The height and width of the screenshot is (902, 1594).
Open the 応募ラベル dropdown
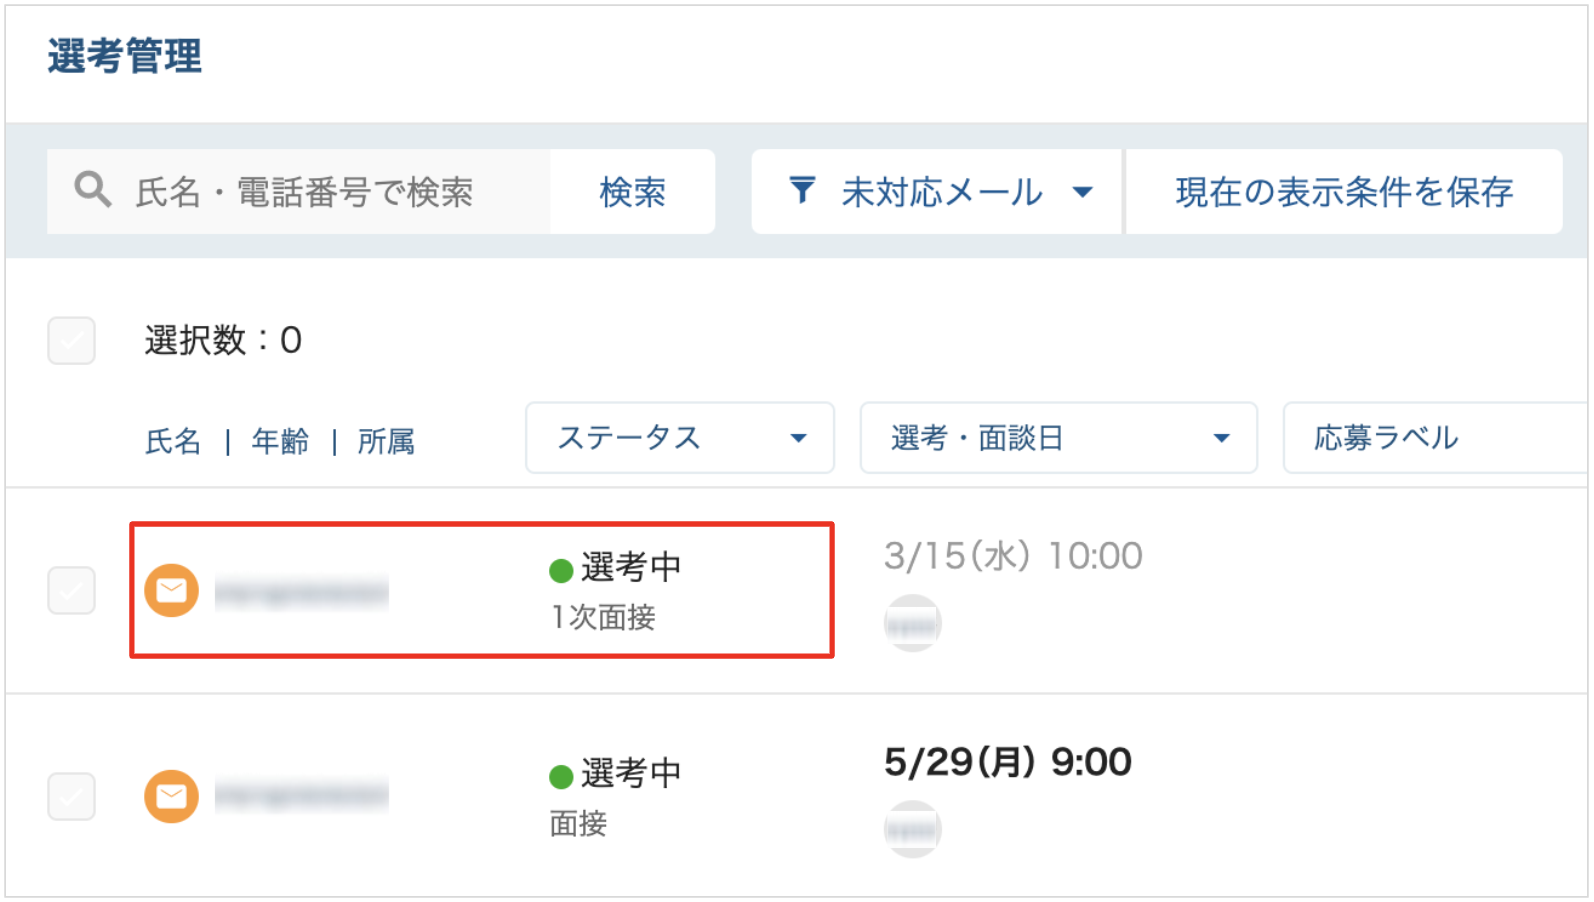tap(1437, 438)
